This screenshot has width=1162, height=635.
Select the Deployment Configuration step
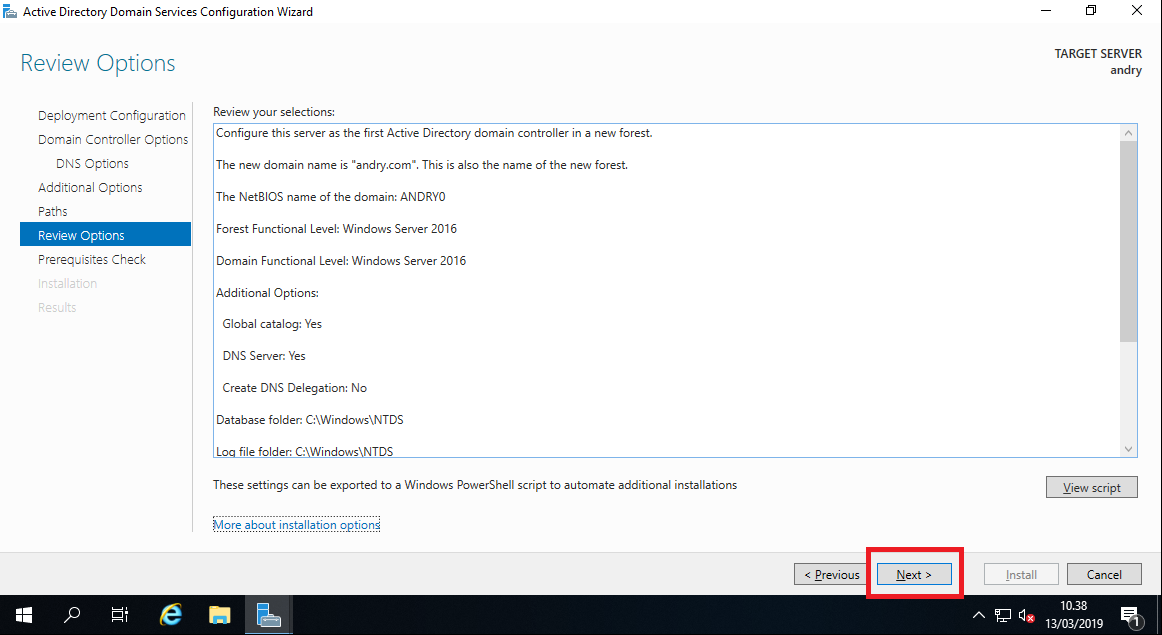point(111,115)
